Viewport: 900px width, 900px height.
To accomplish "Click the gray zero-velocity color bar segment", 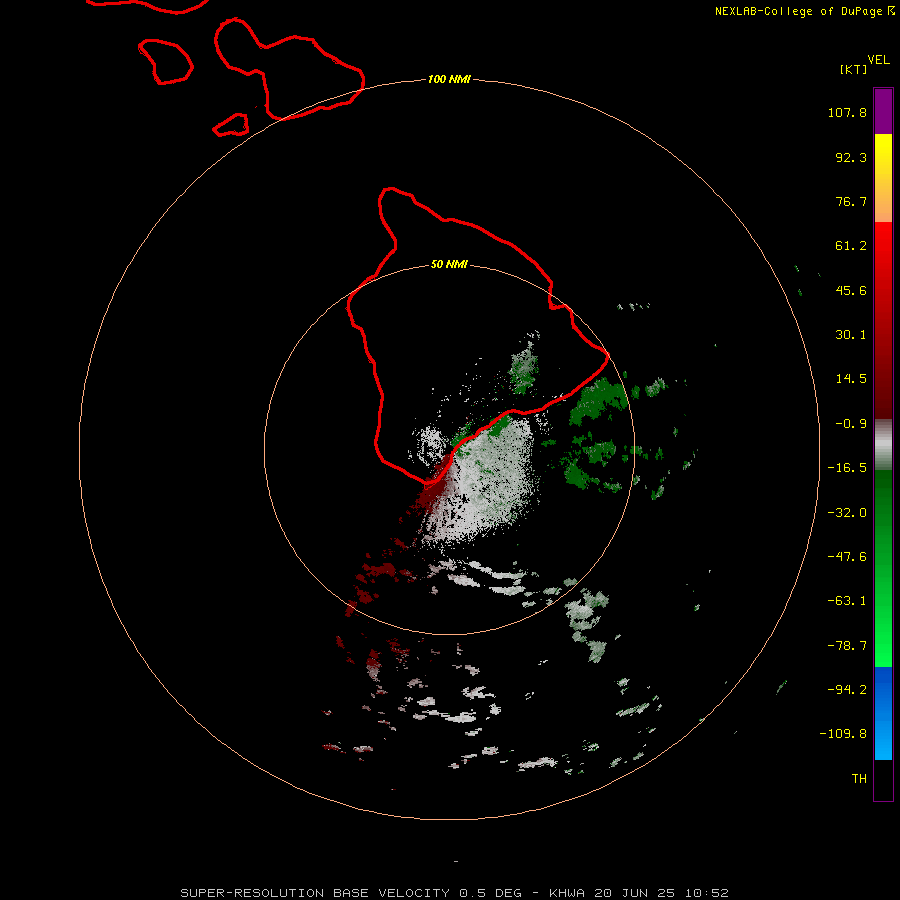I will [883, 445].
